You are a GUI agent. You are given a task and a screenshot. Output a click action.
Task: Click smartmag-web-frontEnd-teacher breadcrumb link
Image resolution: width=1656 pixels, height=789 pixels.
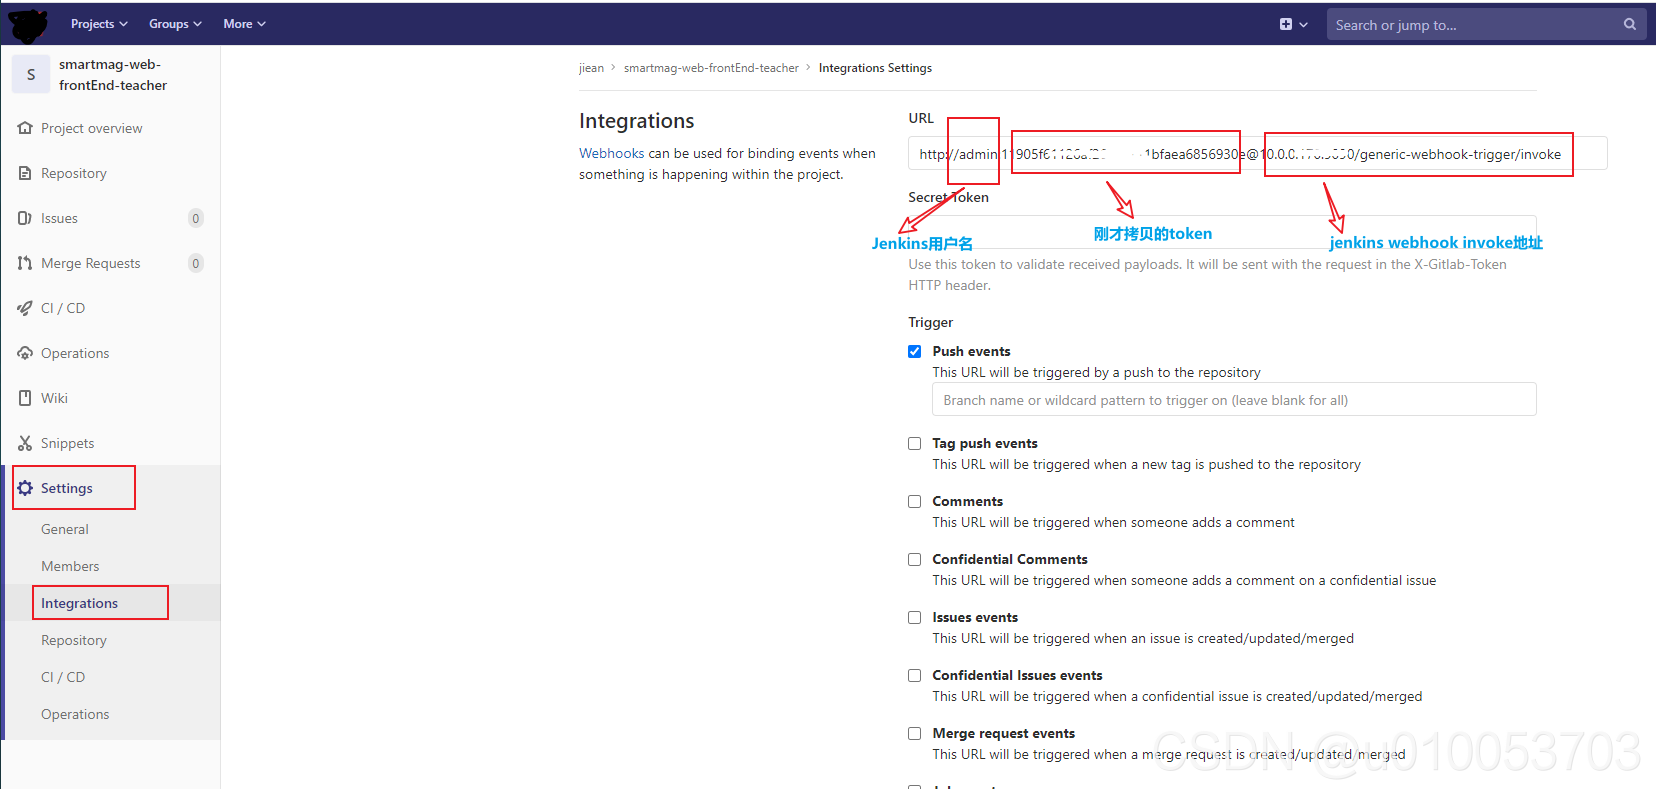pos(711,68)
